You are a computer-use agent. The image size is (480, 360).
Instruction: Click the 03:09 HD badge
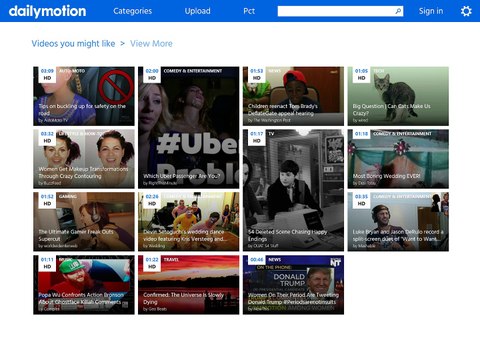tap(47, 74)
